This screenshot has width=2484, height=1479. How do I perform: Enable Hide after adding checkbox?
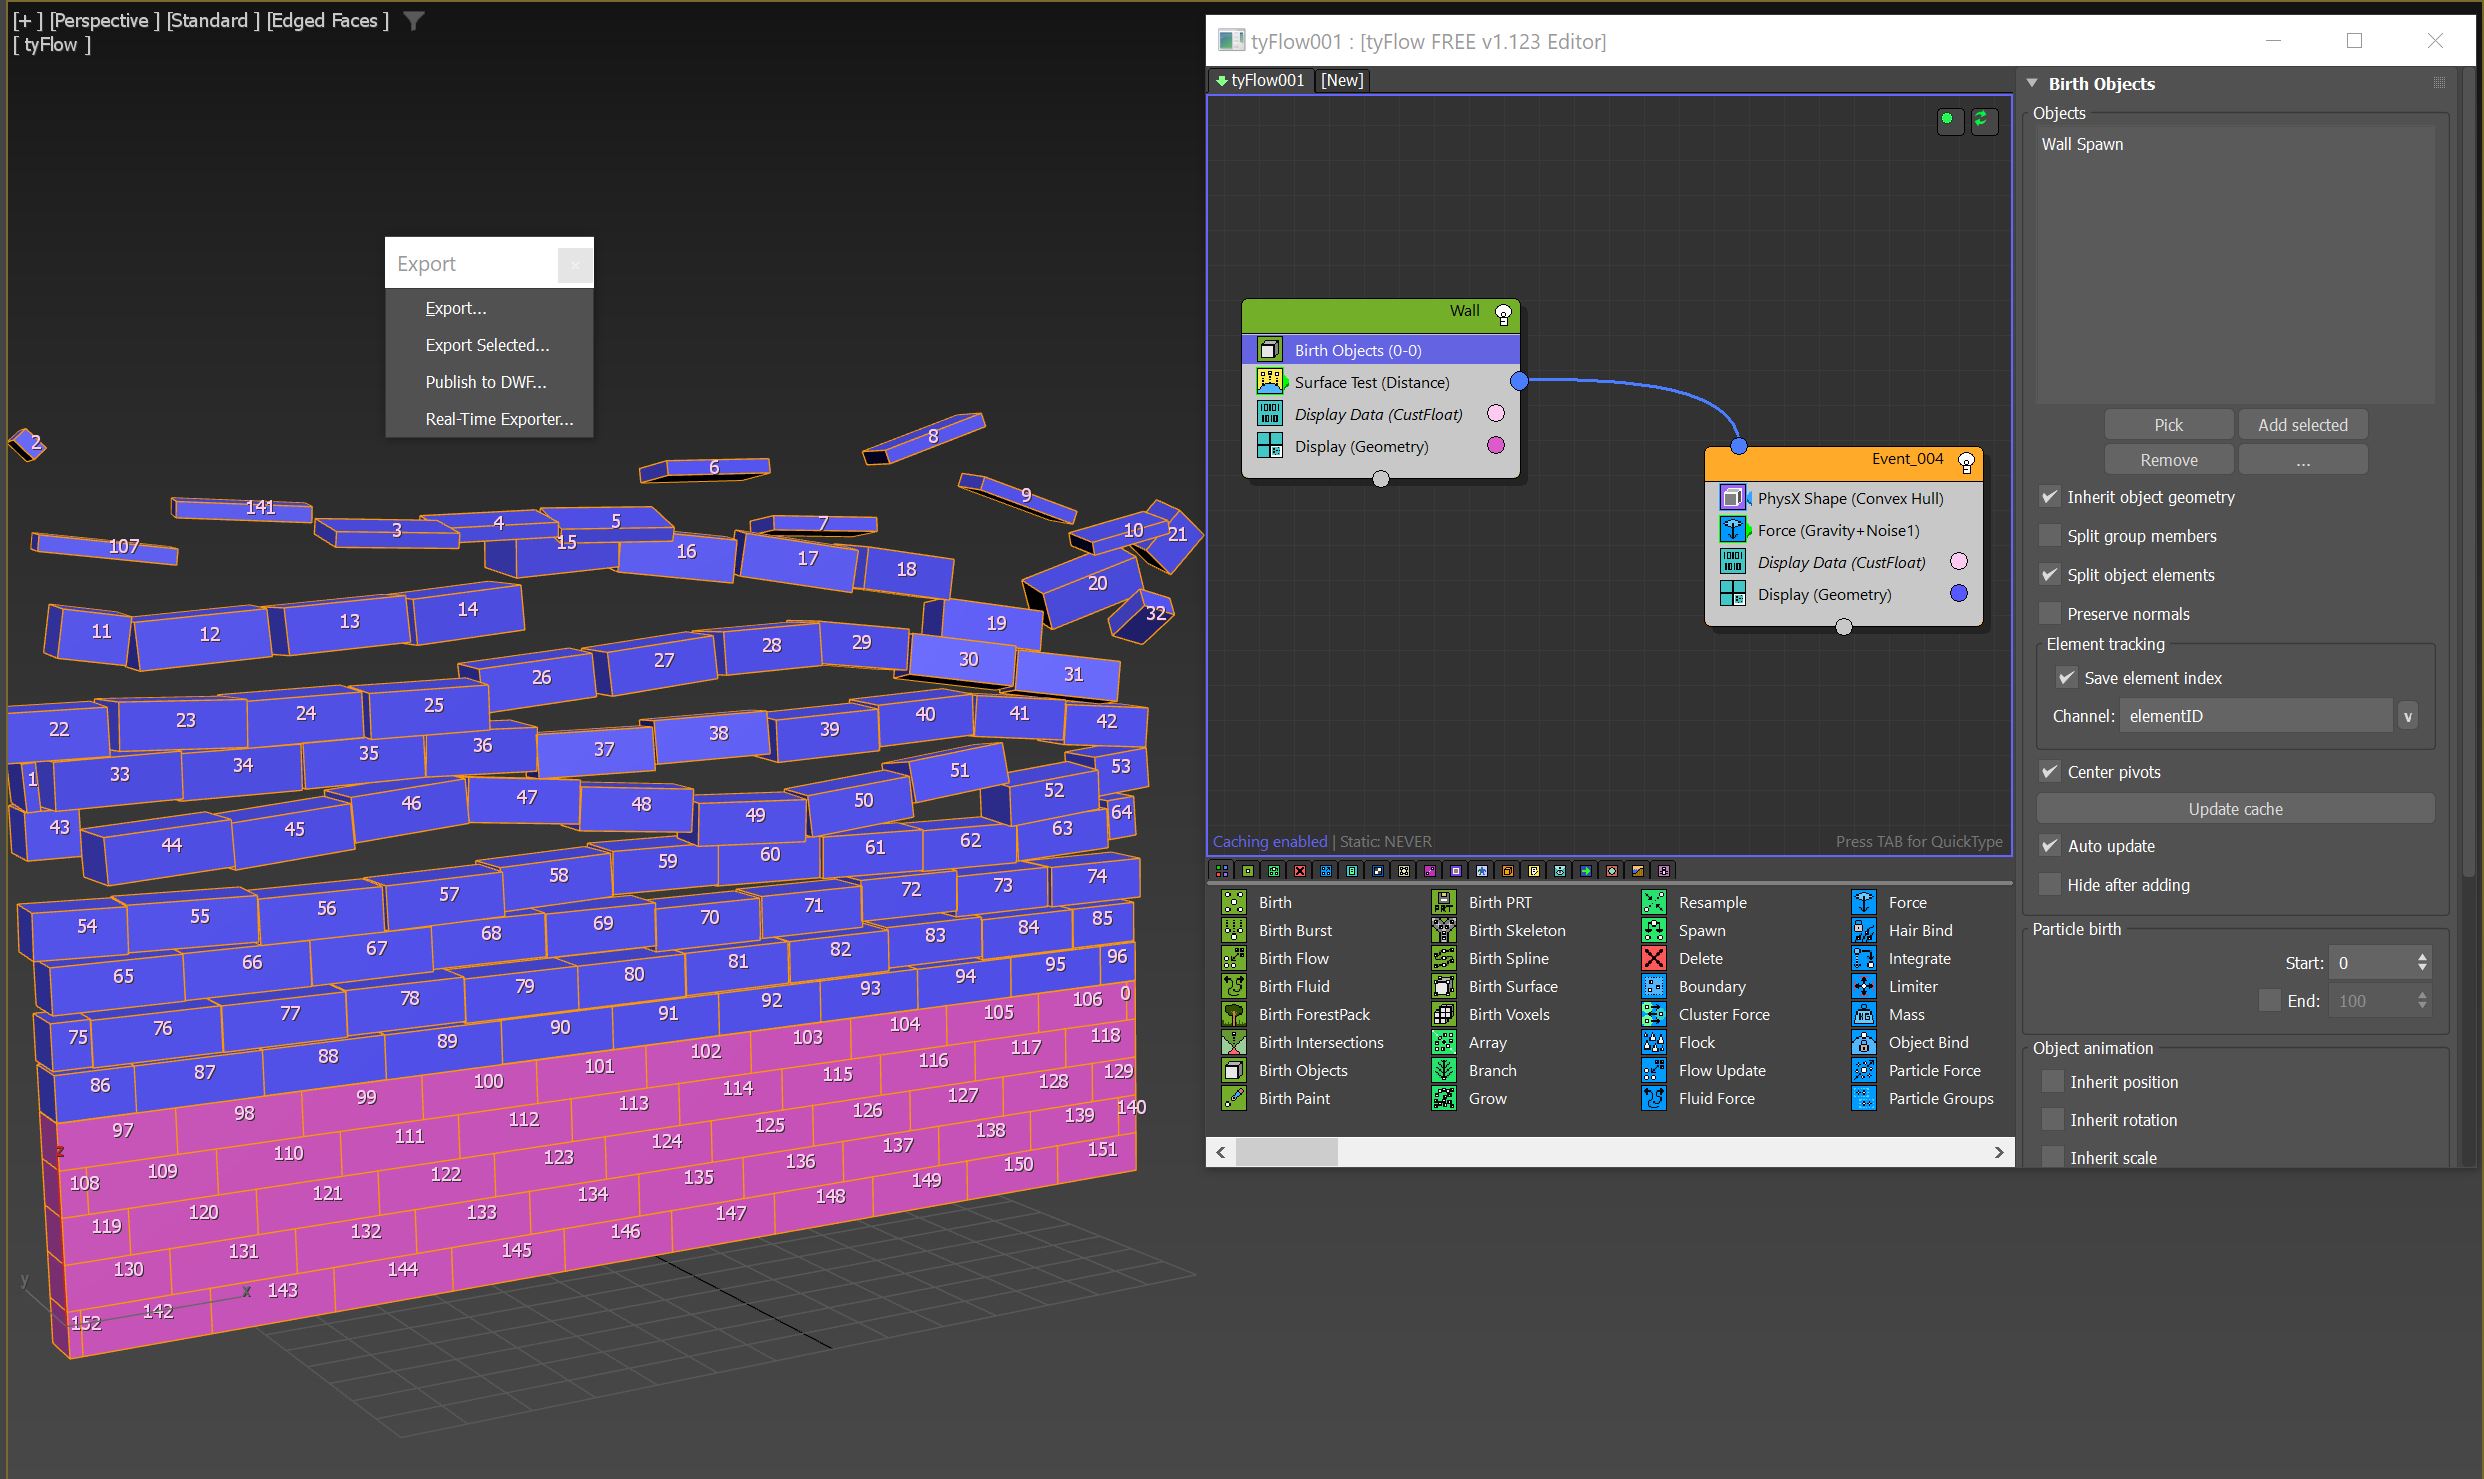click(x=2050, y=885)
